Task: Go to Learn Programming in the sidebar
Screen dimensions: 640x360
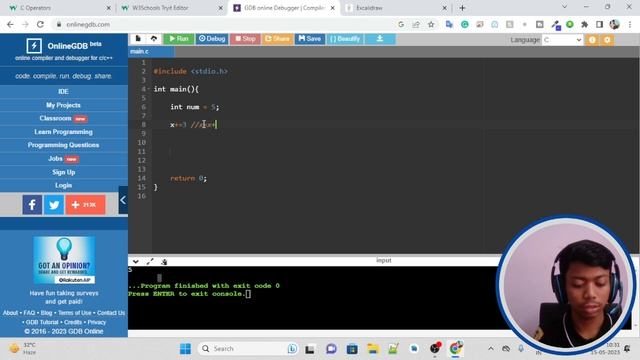Action: coord(63,132)
